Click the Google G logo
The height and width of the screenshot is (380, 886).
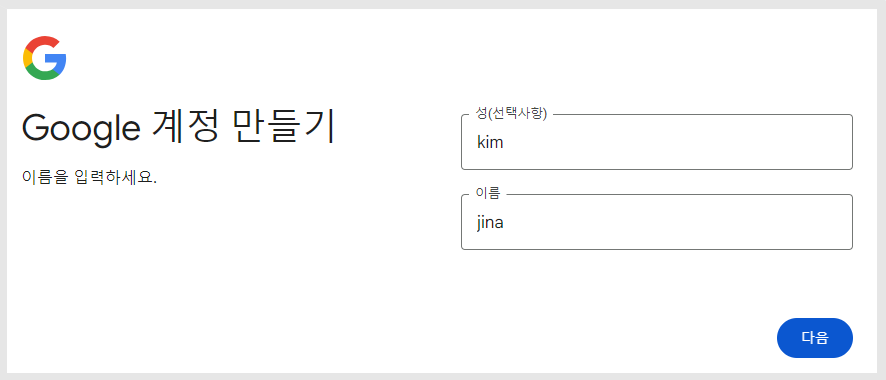click(45, 58)
